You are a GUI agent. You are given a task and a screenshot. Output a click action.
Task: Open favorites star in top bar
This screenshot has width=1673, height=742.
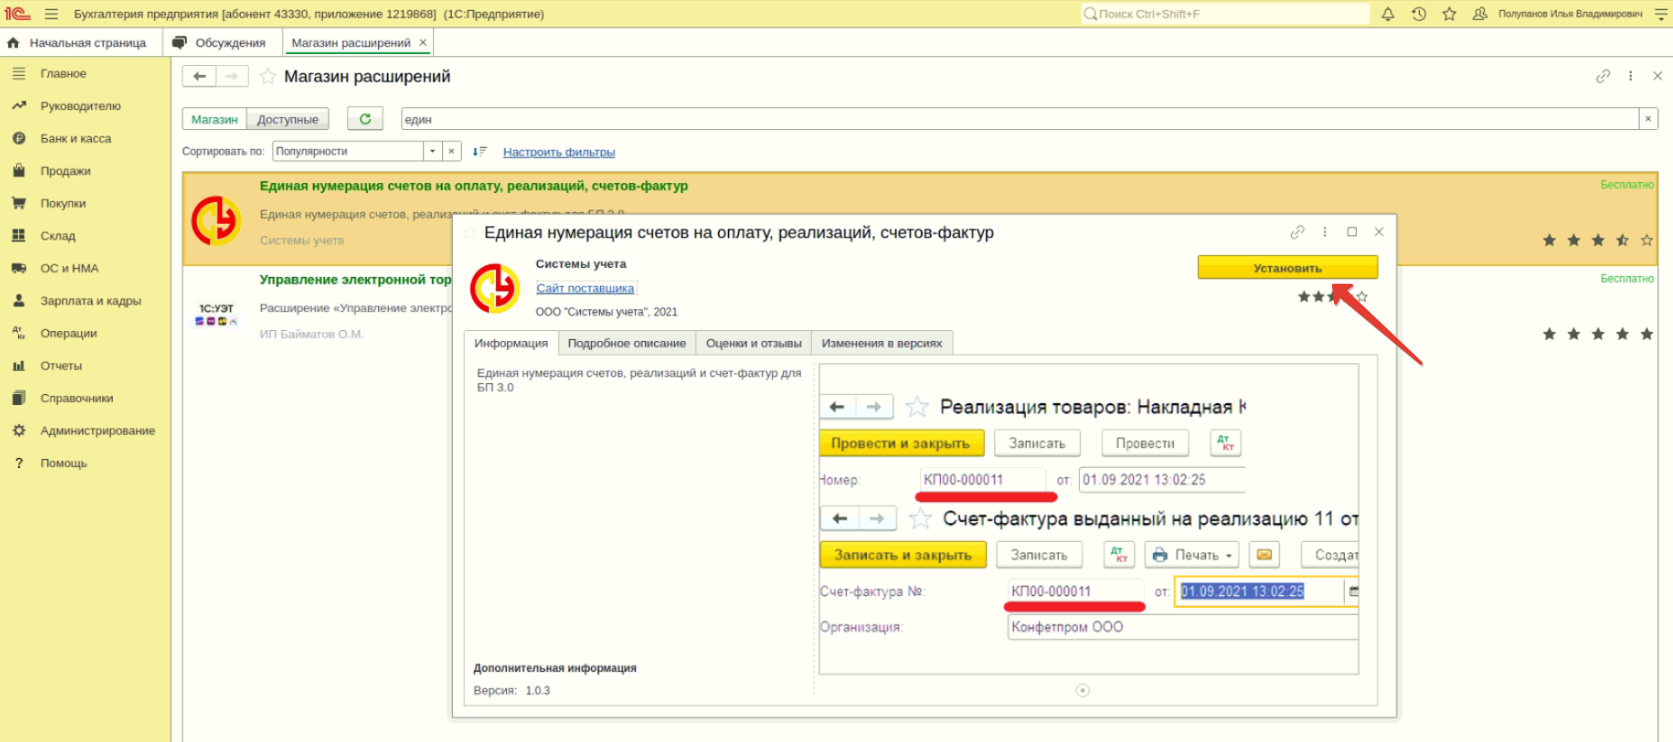coord(1449,14)
